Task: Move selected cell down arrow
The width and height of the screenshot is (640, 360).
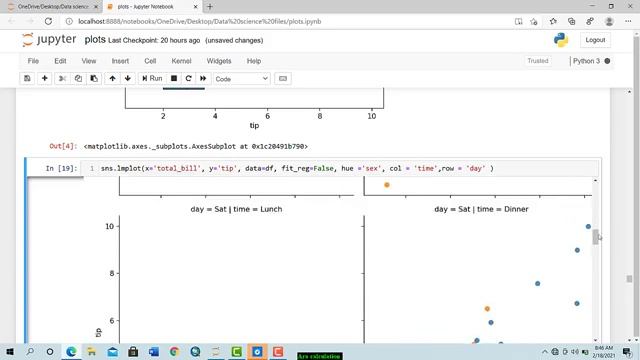Action: pos(128,78)
